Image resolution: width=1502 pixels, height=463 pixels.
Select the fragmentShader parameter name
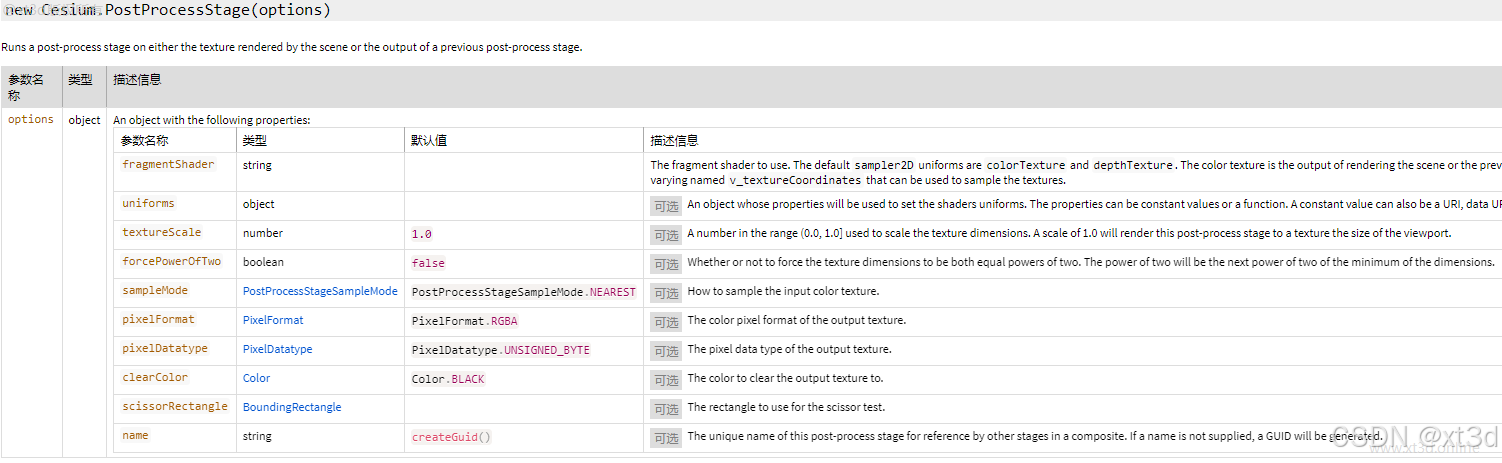click(168, 165)
